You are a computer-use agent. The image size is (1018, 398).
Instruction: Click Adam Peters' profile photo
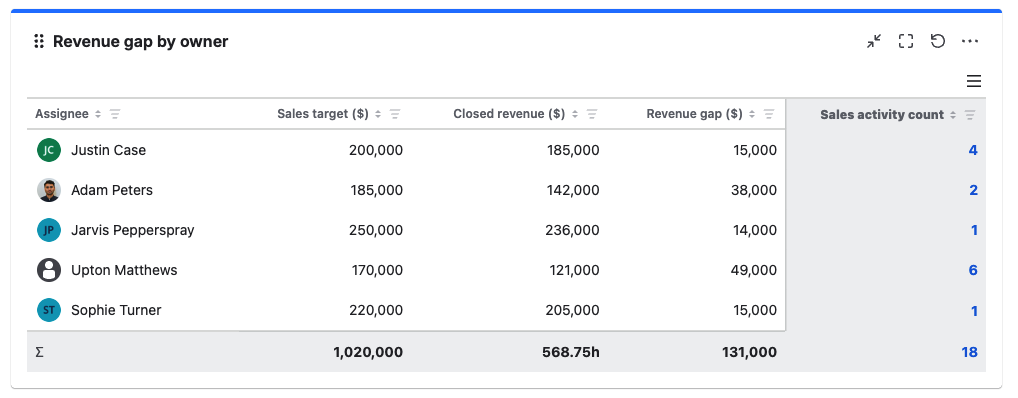coord(49,190)
